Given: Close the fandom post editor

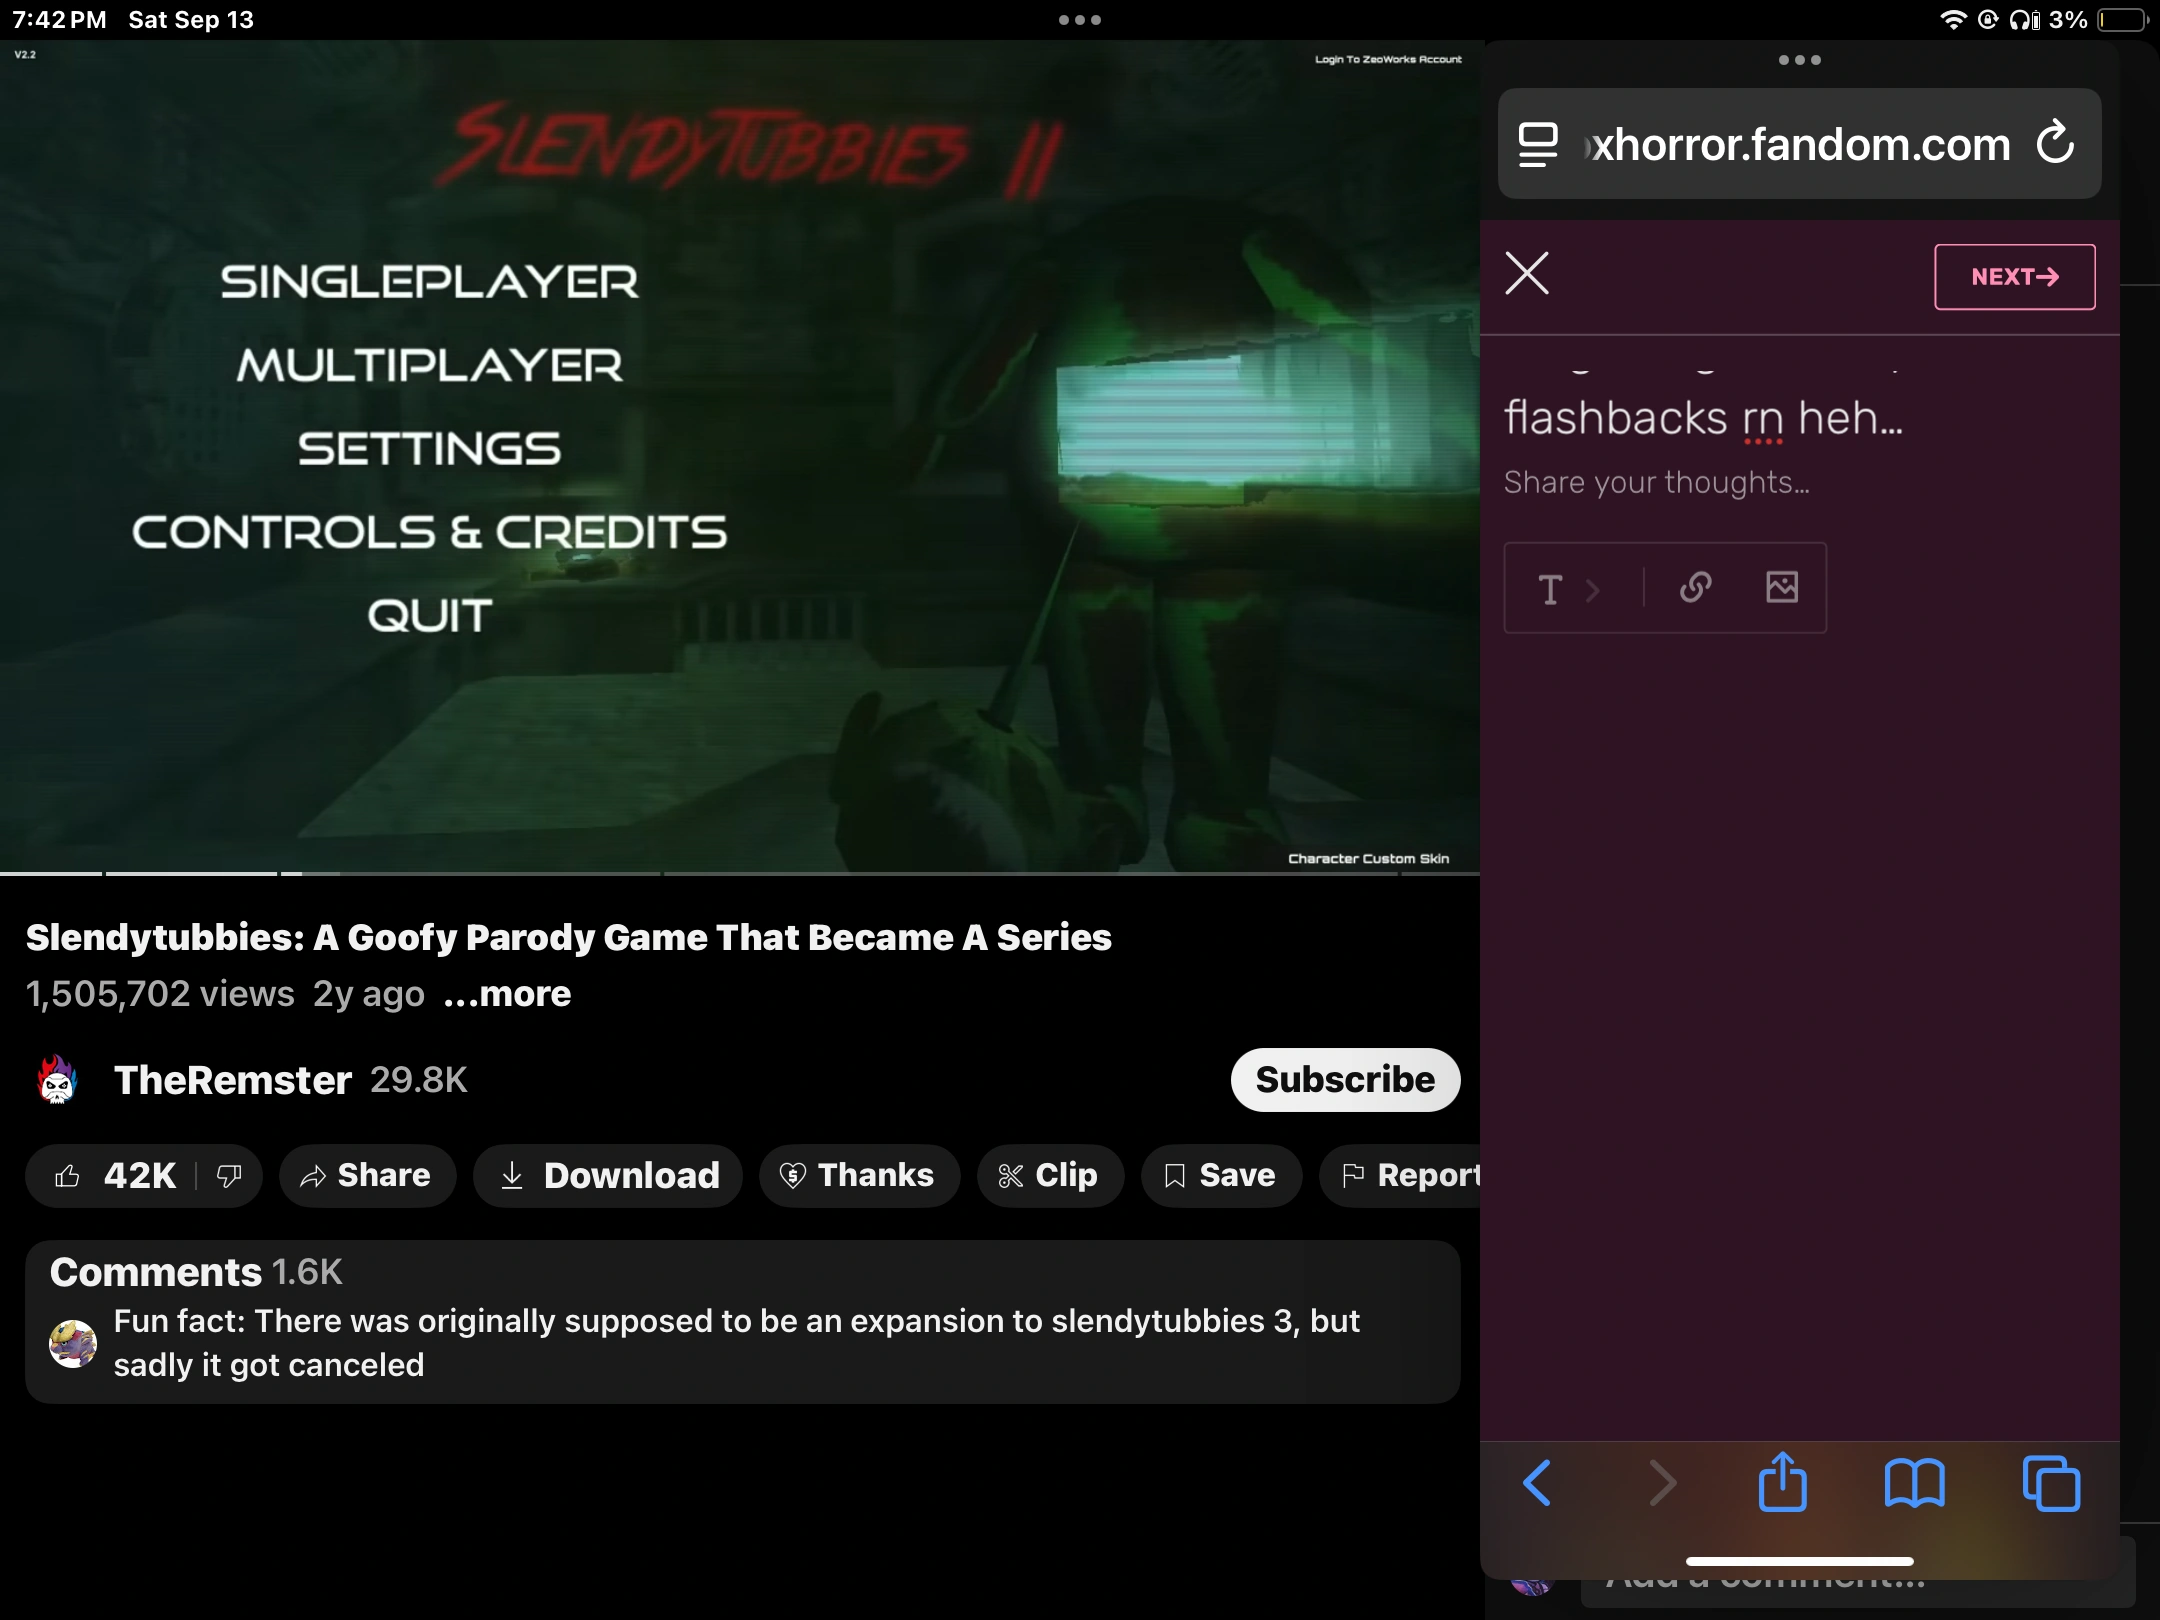Looking at the screenshot, I should pyautogui.click(x=1526, y=273).
